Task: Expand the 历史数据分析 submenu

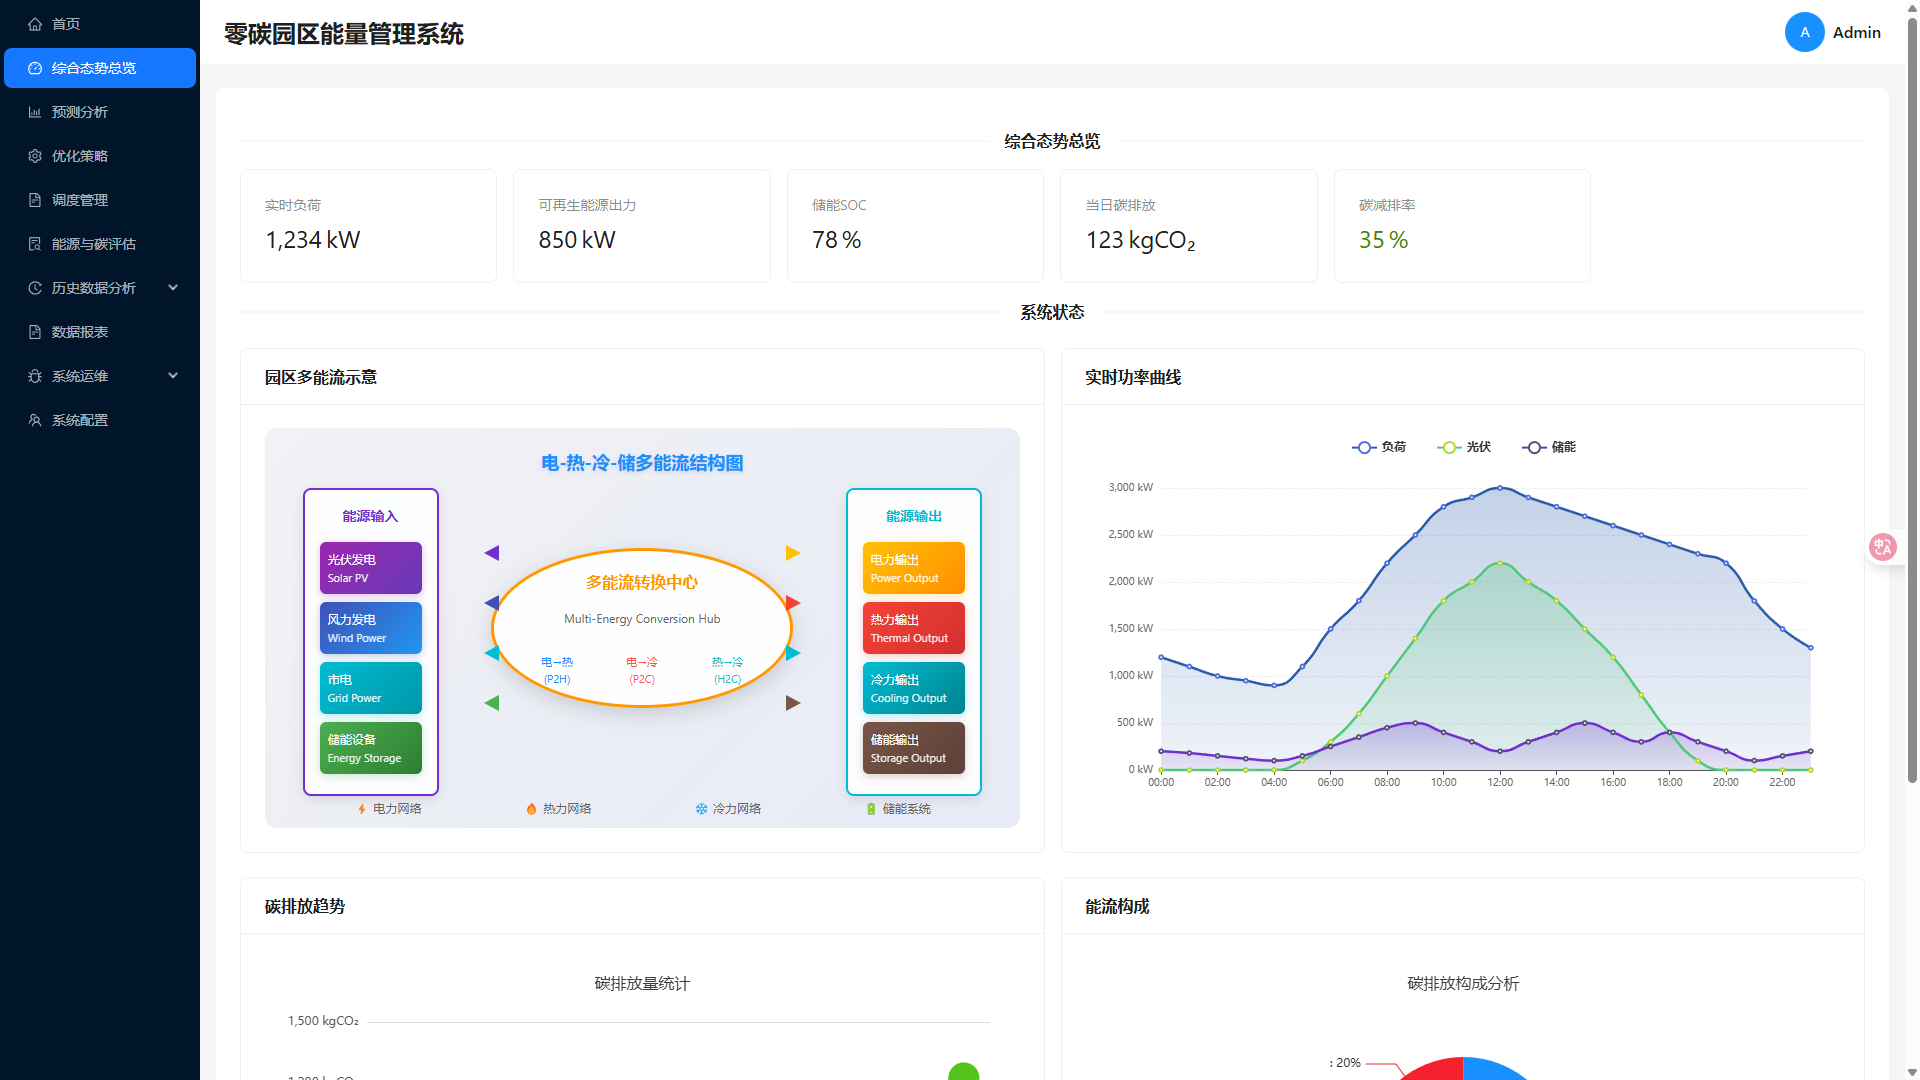Action: 93,288
